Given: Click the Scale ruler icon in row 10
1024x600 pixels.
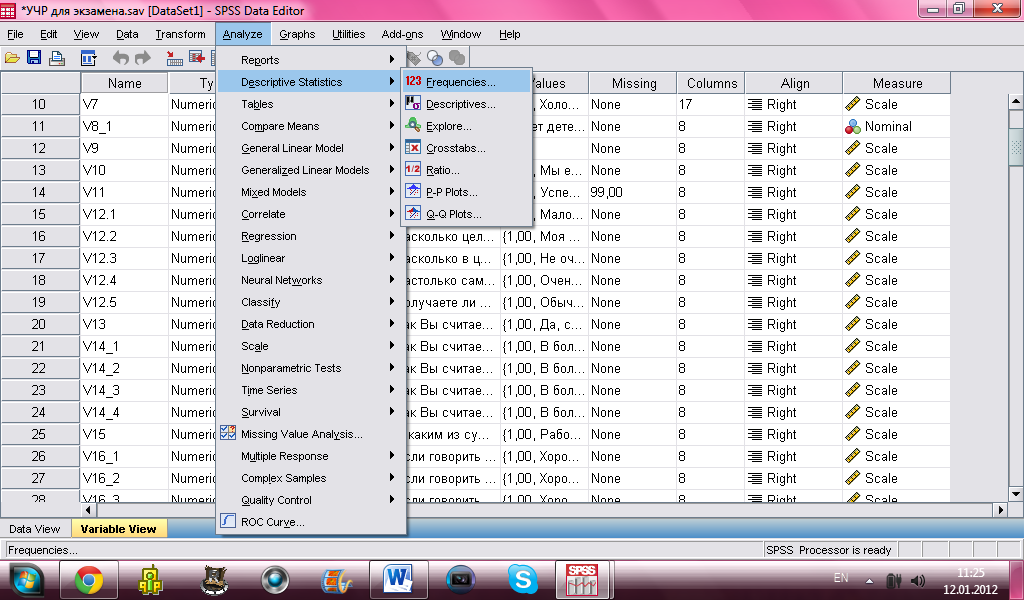Looking at the screenshot, I should point(853,104).
